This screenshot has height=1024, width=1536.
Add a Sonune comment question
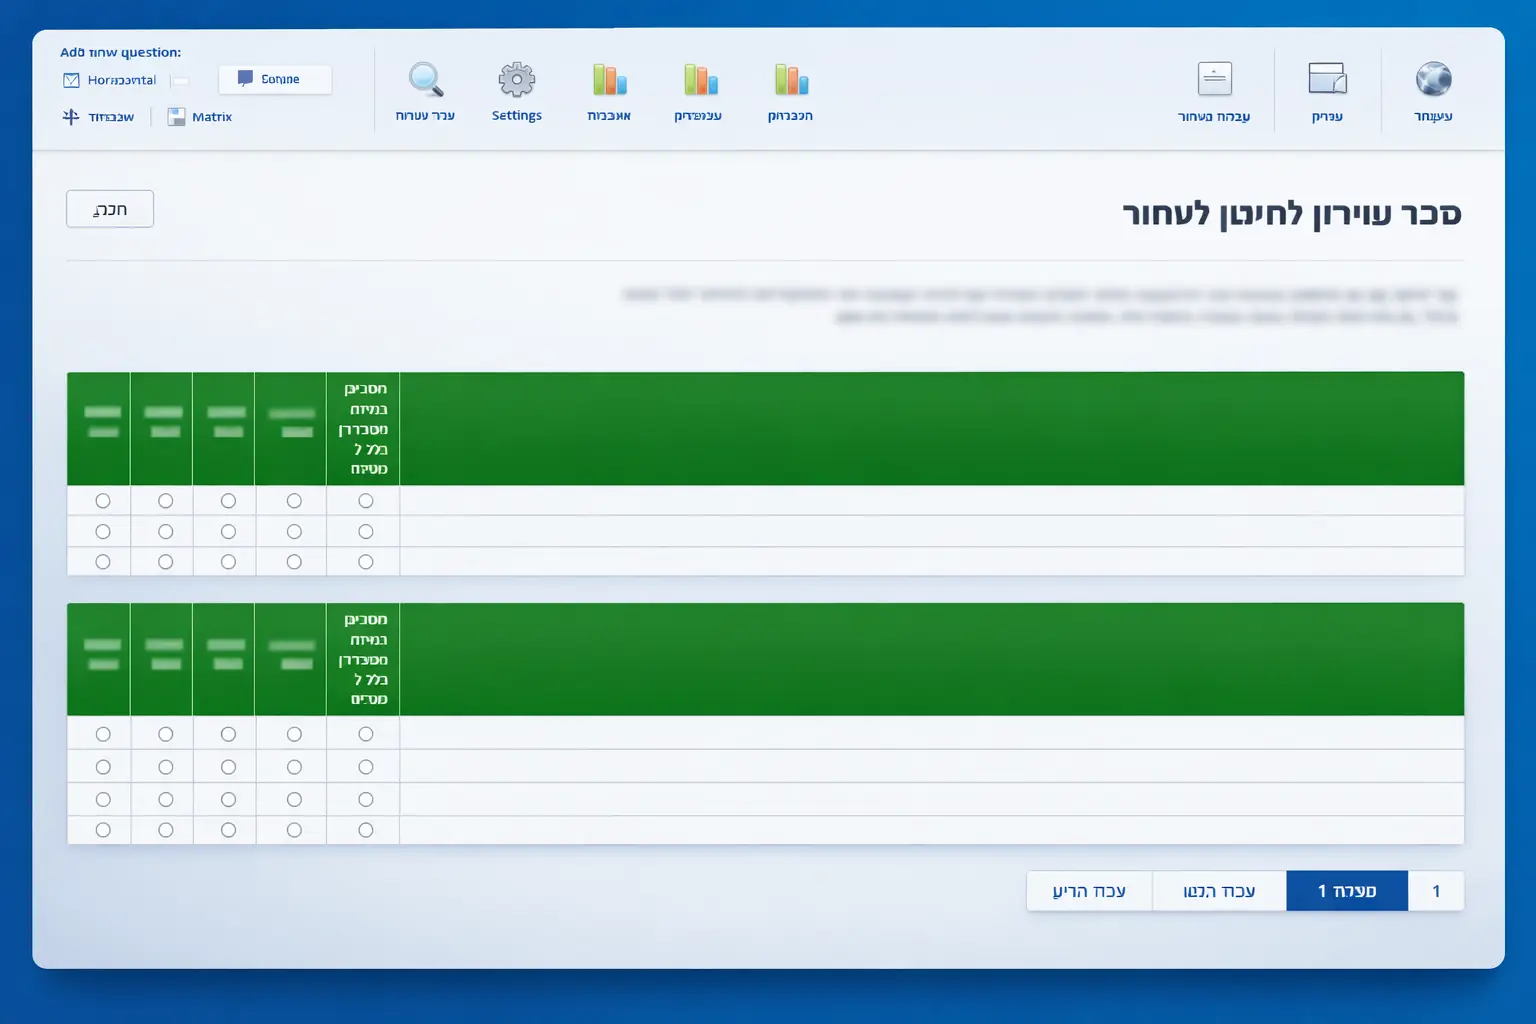274,79
